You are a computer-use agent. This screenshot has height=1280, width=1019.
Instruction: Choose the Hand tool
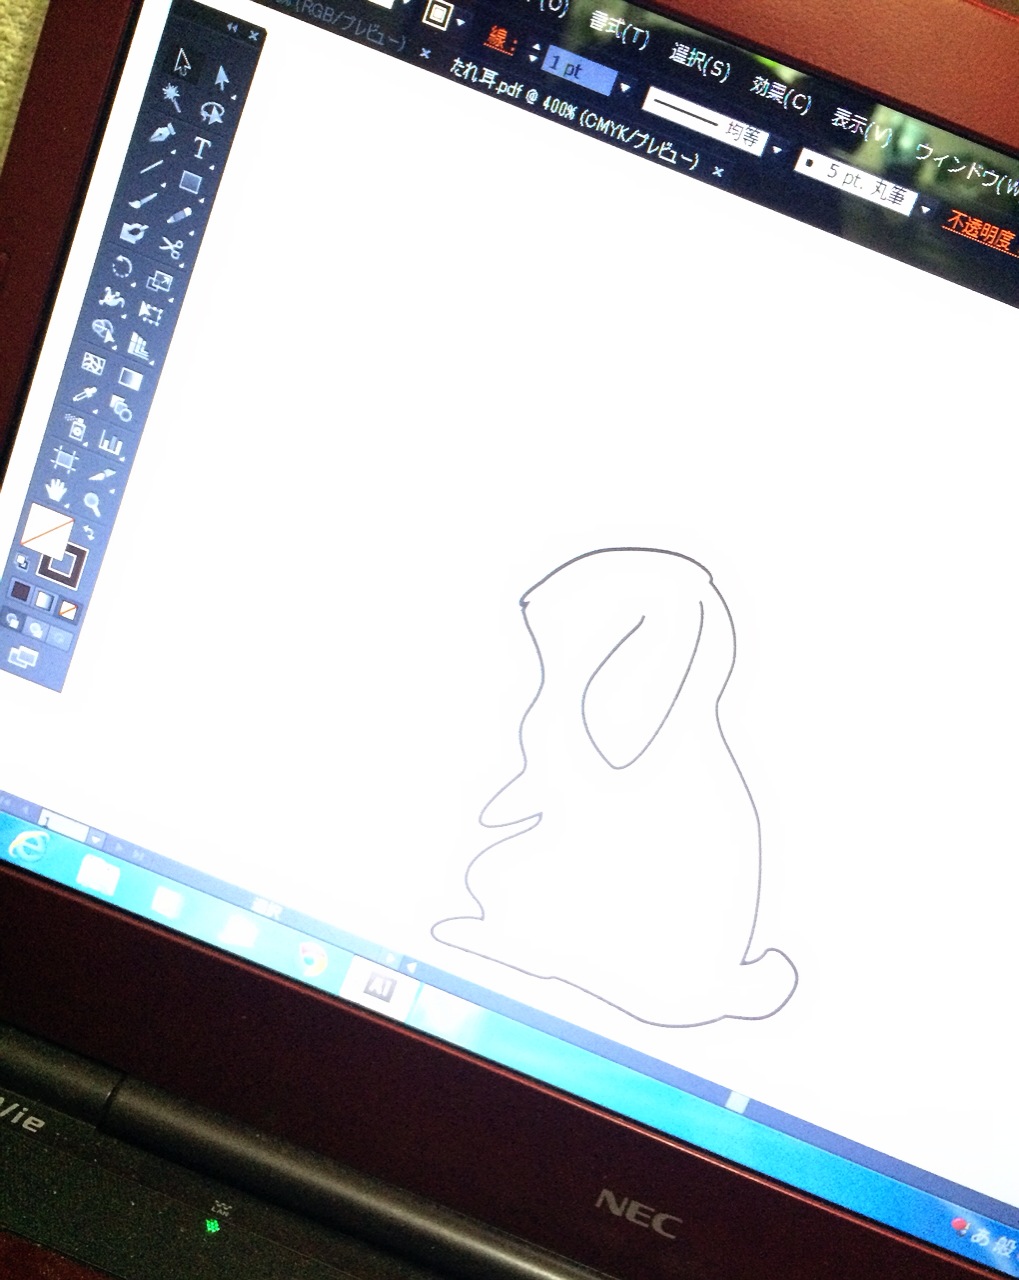point(57,491)
